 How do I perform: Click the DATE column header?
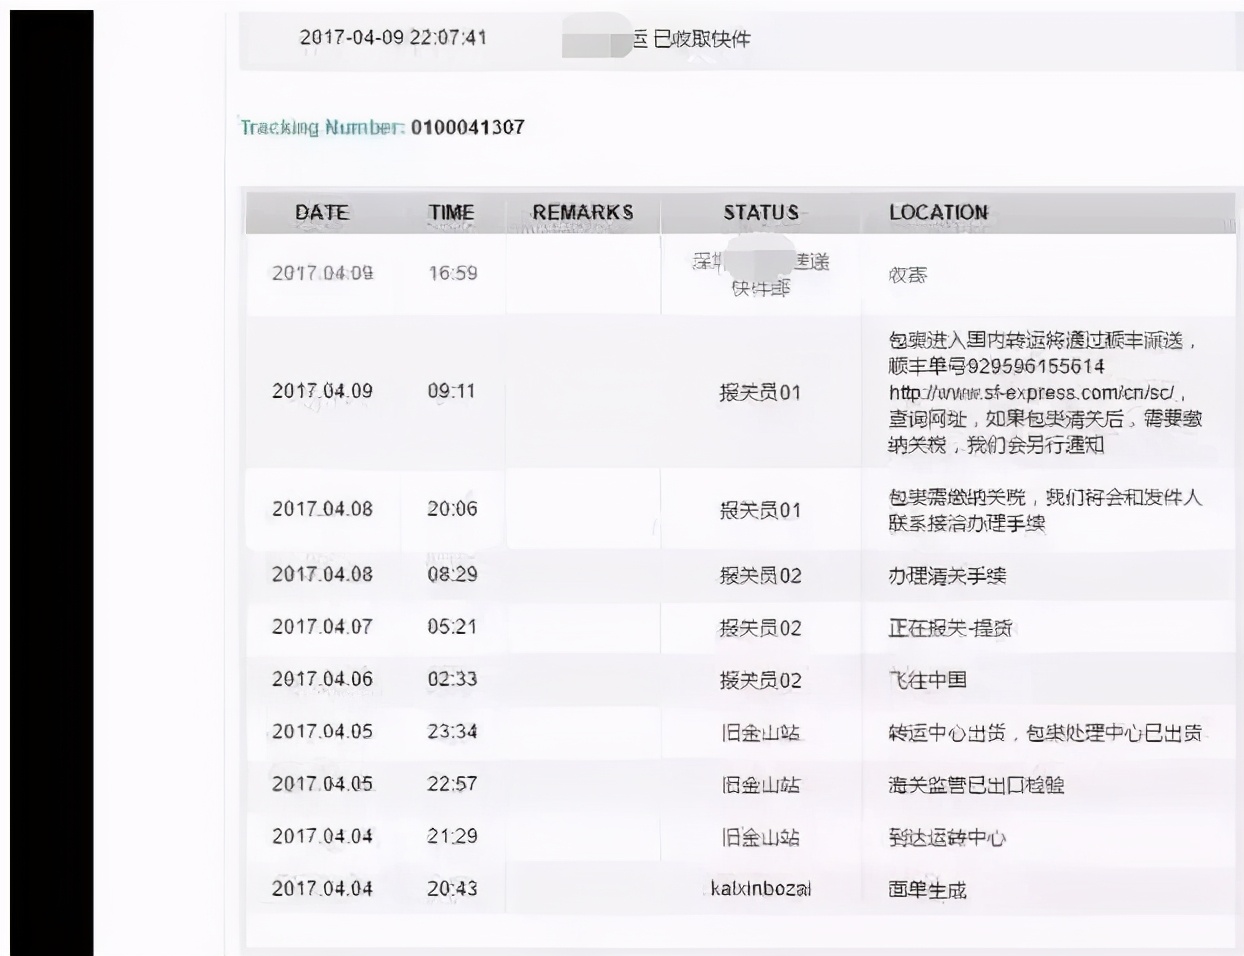point(322,212)
